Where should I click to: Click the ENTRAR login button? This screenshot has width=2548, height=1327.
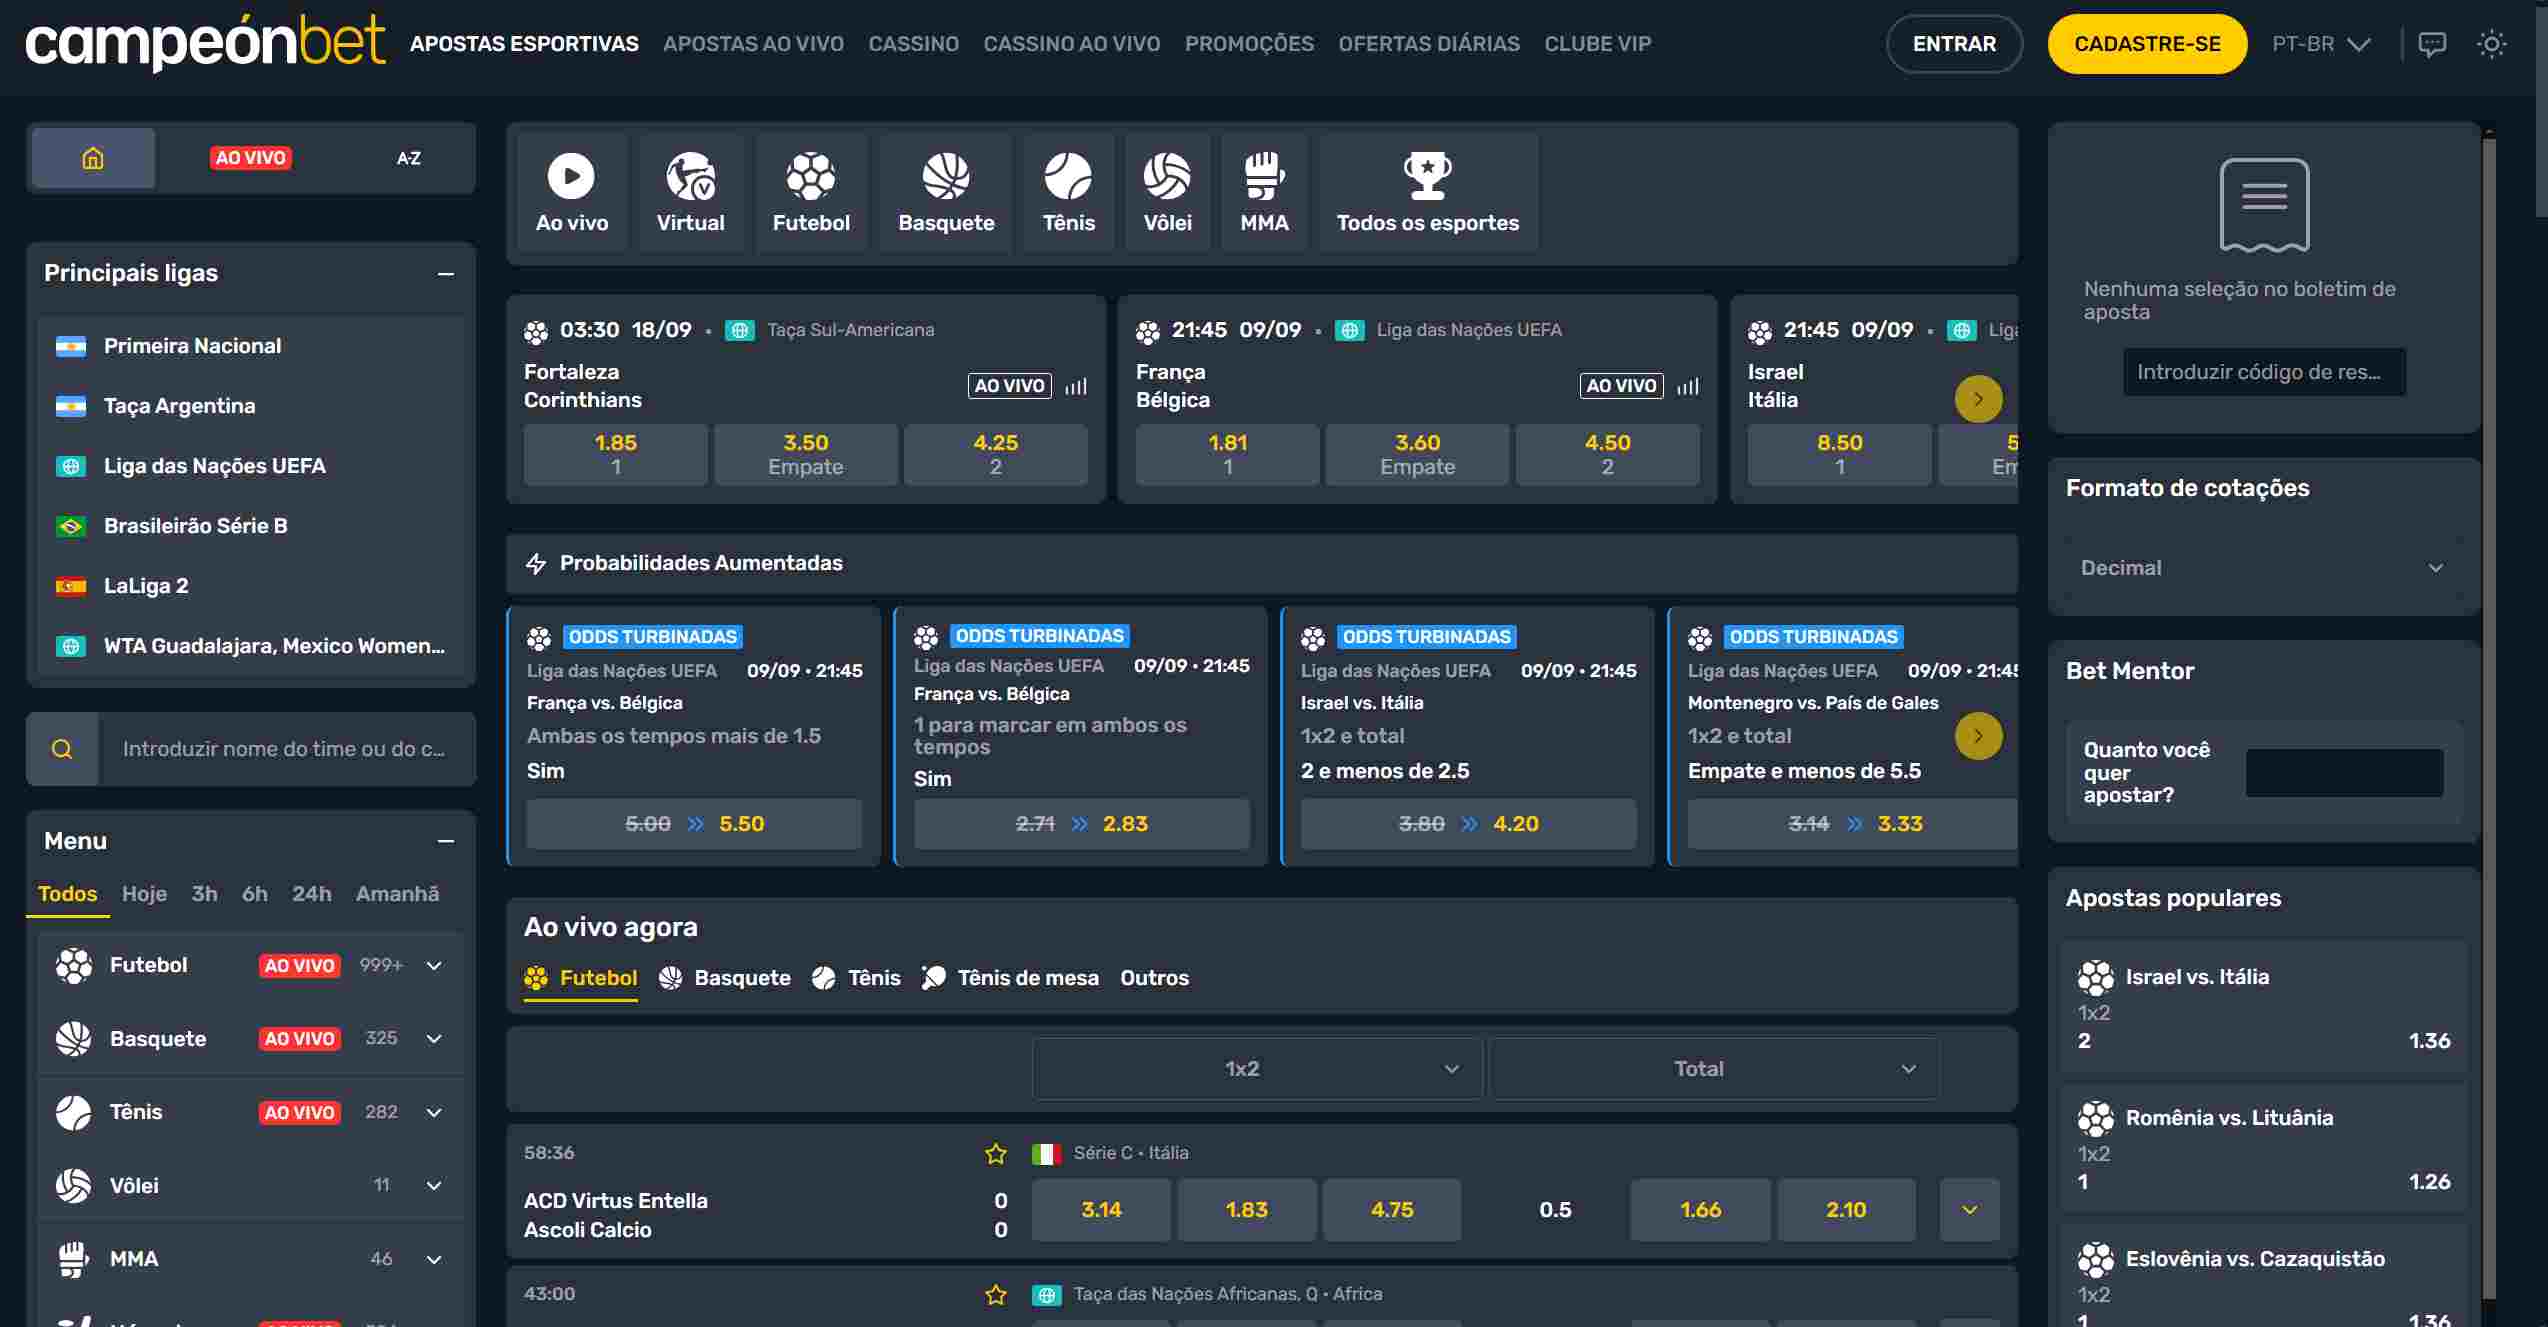[x=1954, y=44]
